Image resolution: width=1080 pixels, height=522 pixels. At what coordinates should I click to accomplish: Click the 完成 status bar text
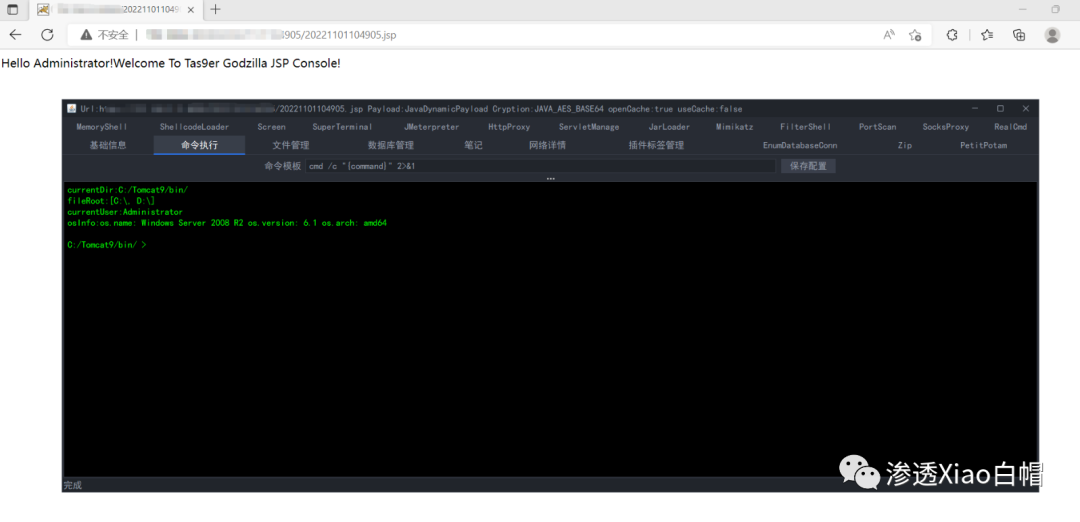(72, 486)
